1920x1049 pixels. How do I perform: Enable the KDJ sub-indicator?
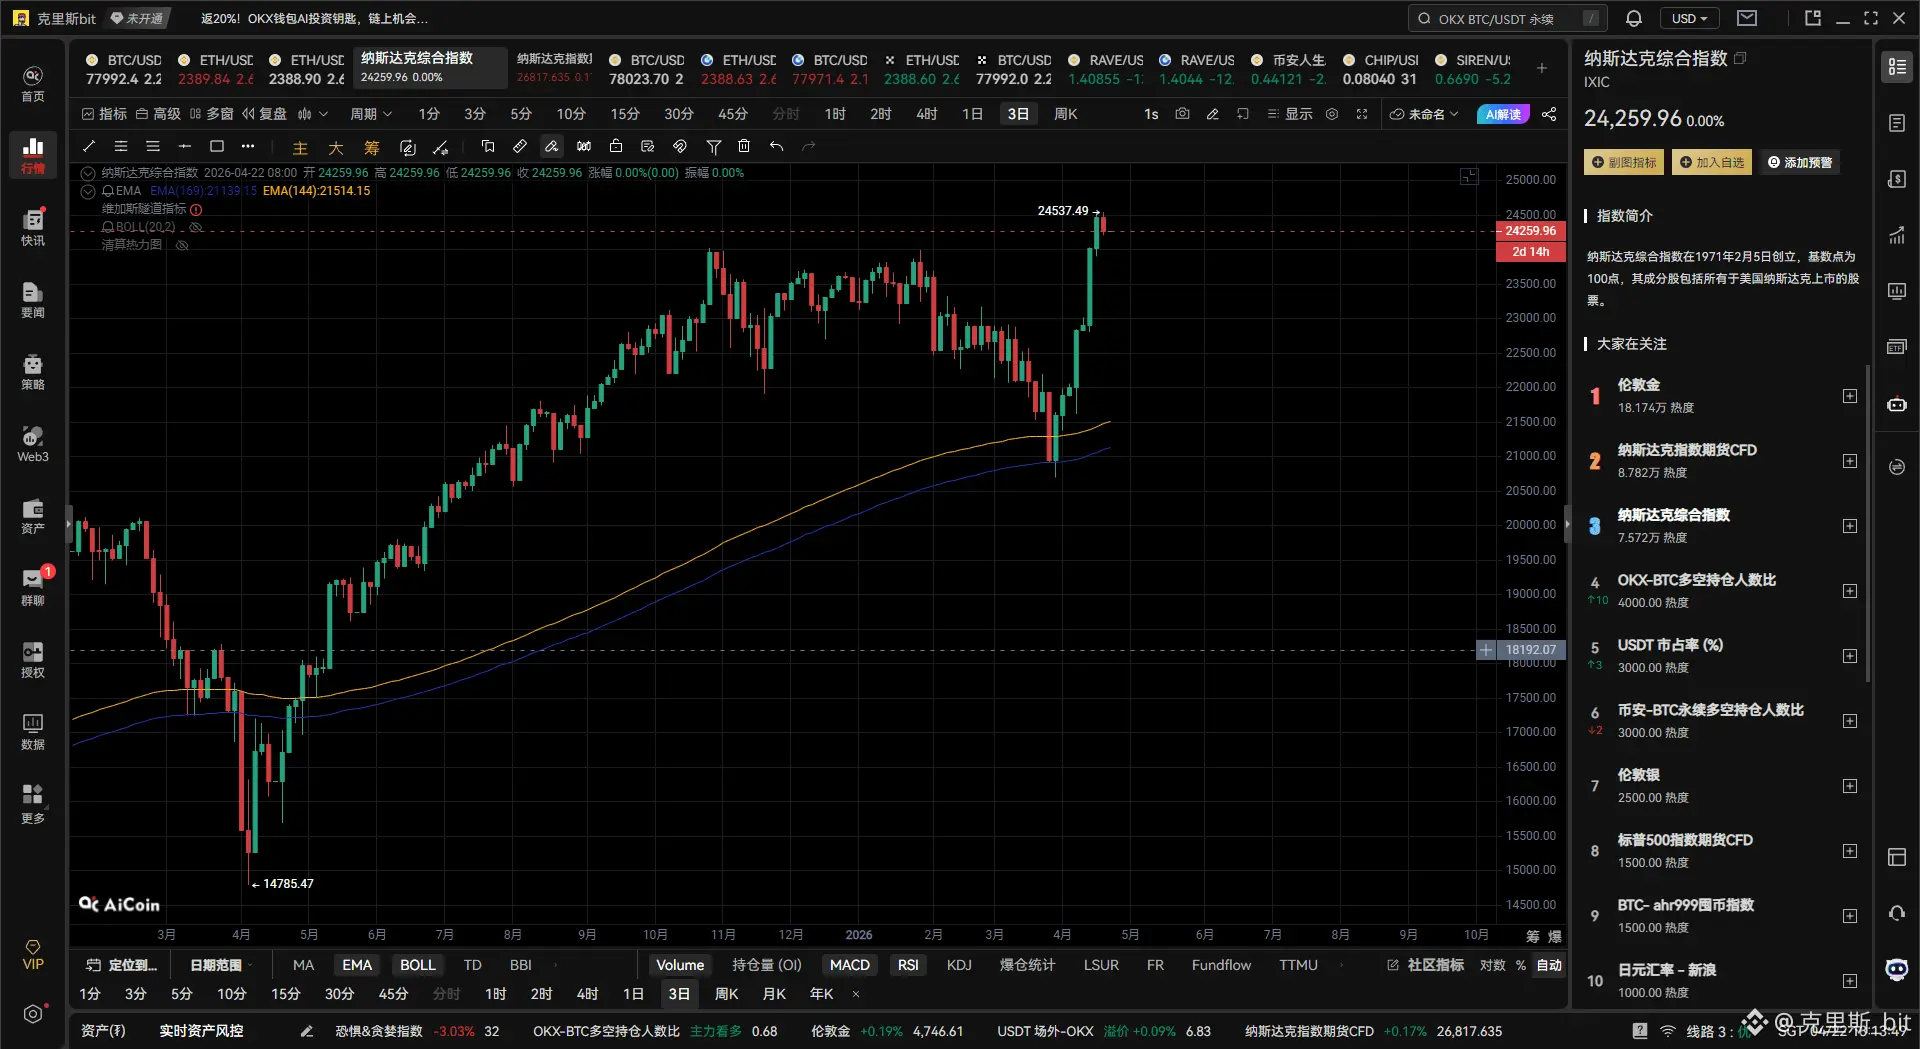[959, 965]
